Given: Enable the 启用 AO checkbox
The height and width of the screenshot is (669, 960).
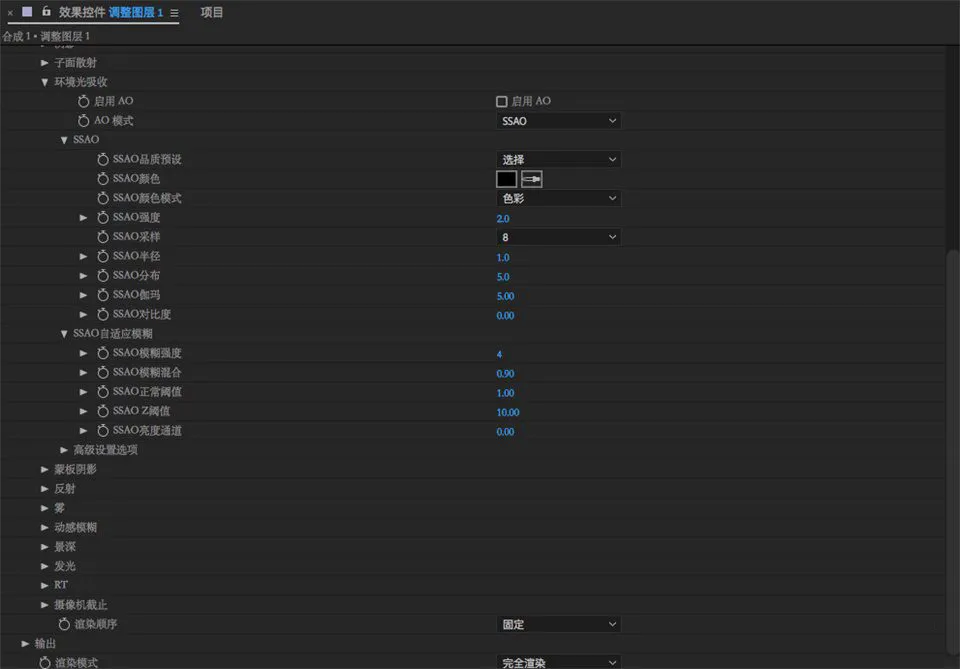Looking at the screenshot, I should point(502,101).
